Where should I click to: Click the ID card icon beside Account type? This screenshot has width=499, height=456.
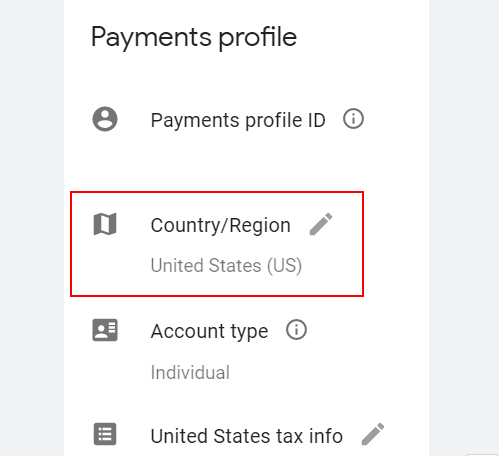point(105,330)
